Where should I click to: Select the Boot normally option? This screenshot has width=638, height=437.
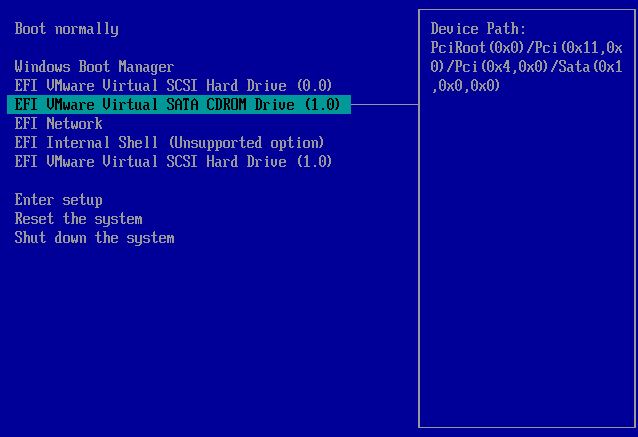pos(66,29)
